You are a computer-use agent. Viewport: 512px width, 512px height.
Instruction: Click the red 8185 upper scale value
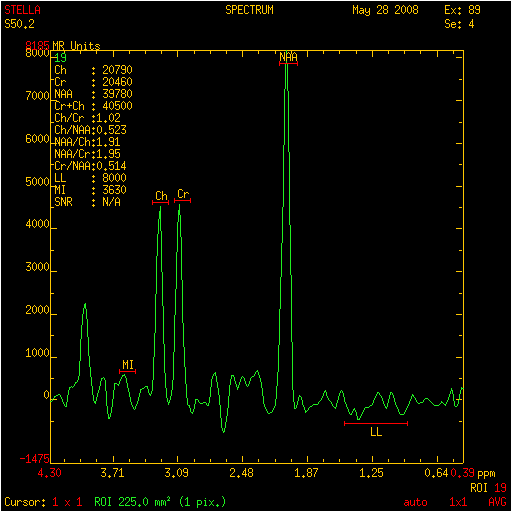coord(37,45)
